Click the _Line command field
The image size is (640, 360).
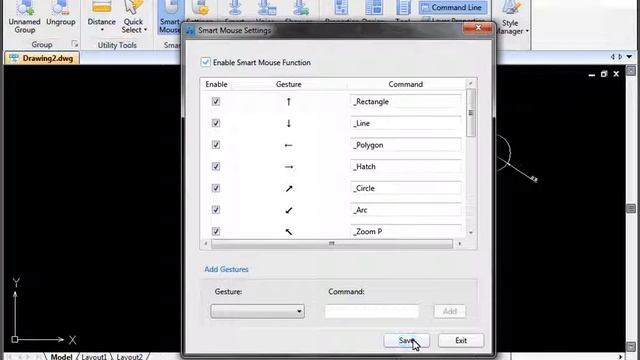(406, 123)
